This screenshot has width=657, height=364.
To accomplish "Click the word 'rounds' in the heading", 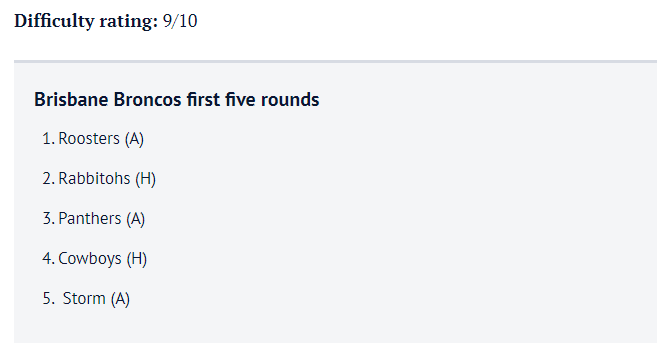I will tap(290, 100).
